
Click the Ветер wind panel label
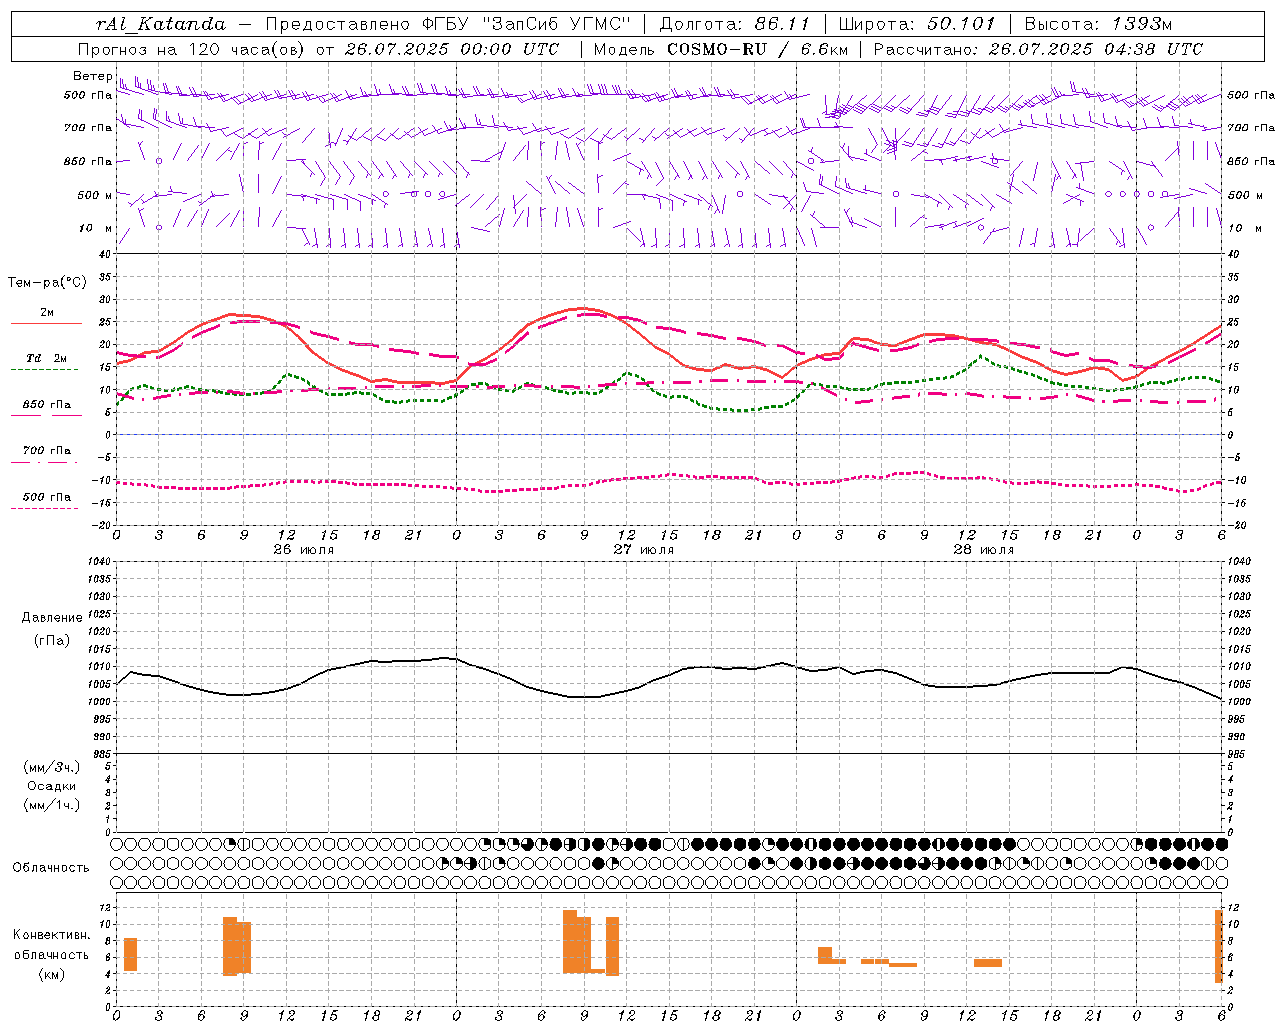(92, 76)
